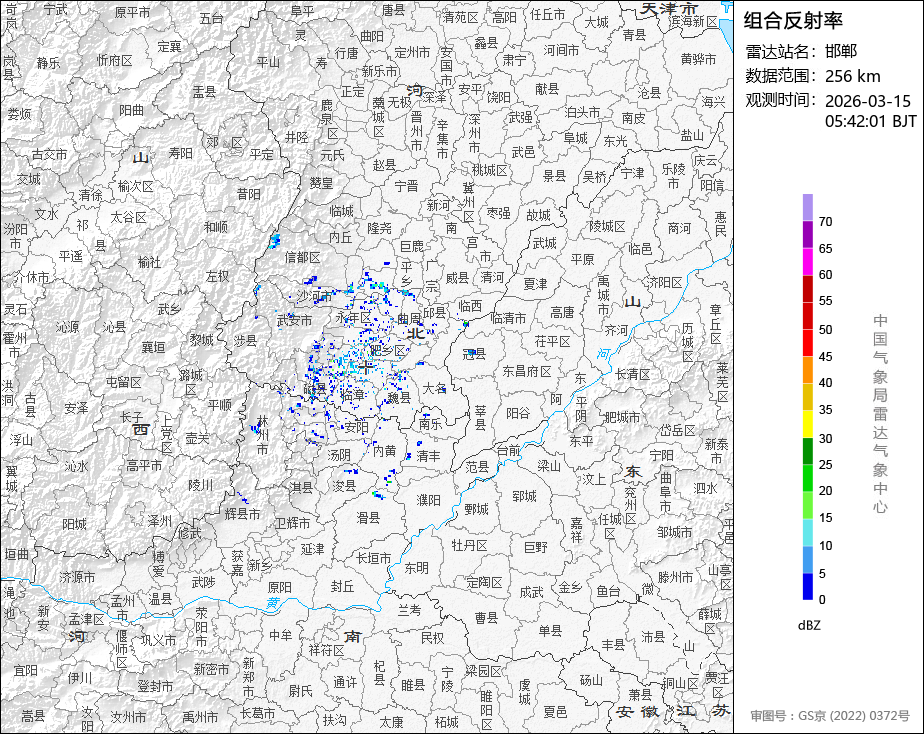924x734 pixels.
Task: Select the 濮阳 city label on map
Action: coord(428,500)
